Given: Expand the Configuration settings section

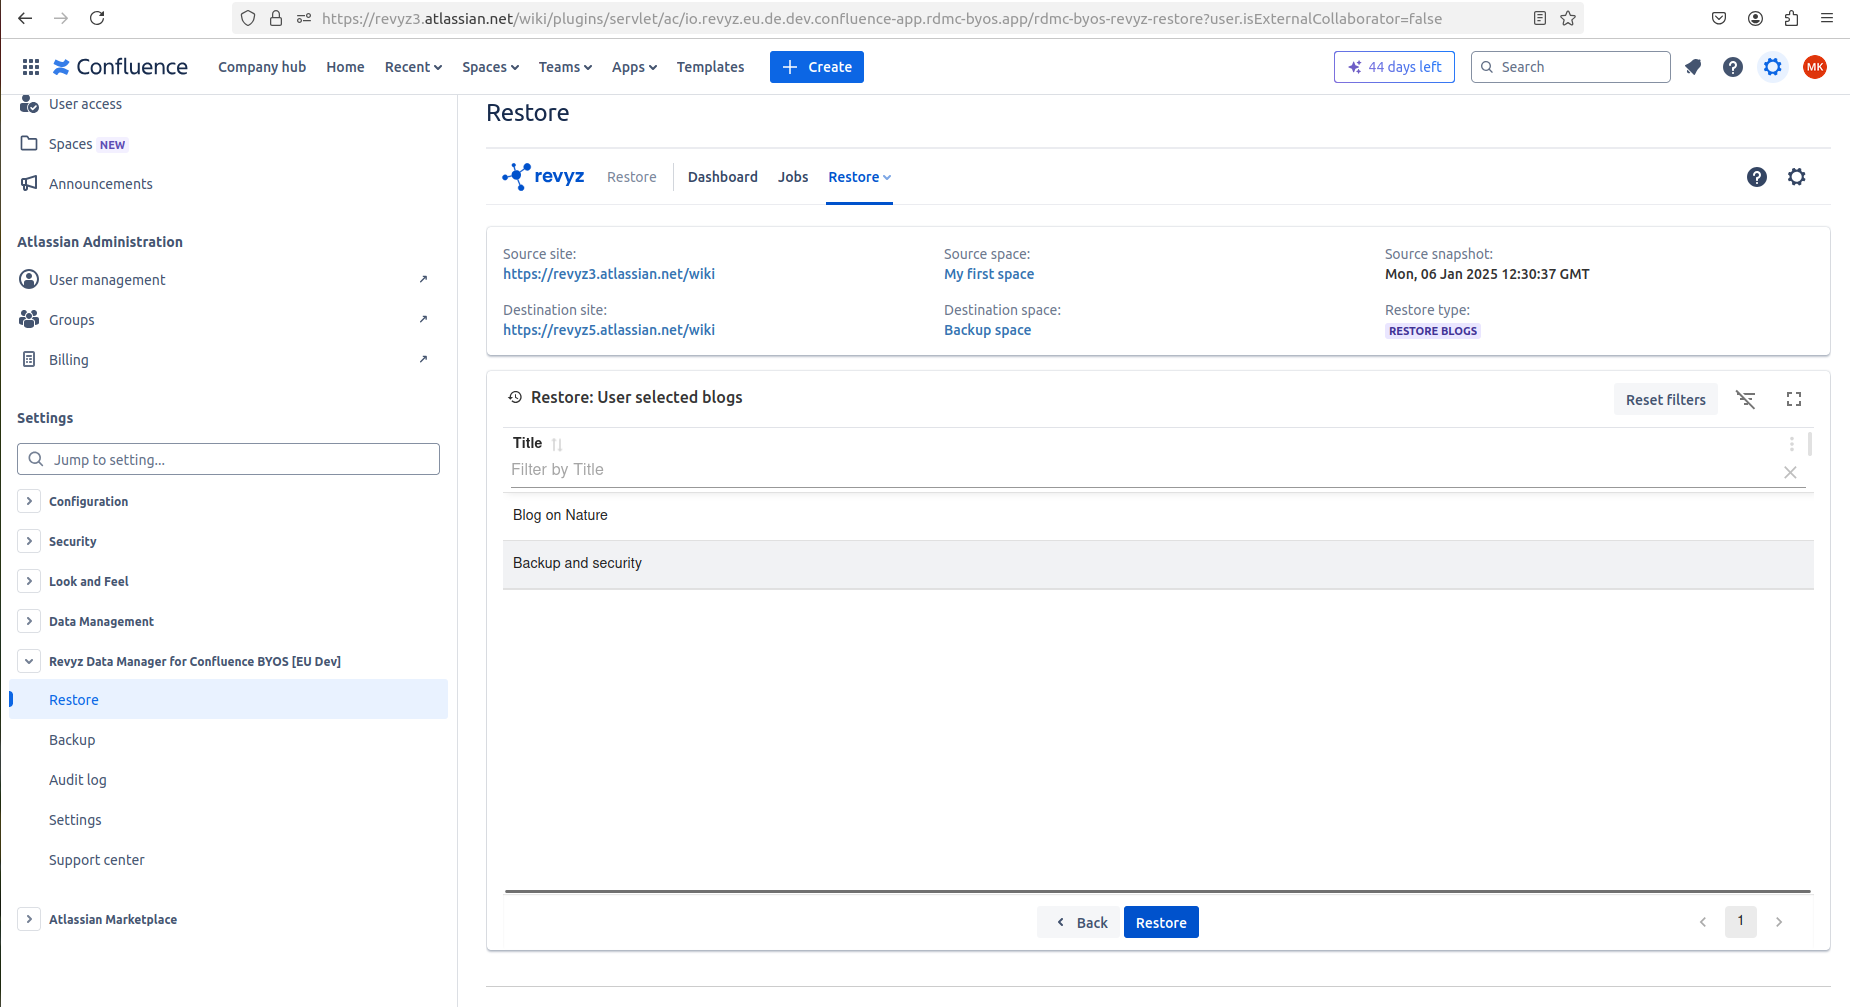Looking at the screenshot, I should (29, 501).
